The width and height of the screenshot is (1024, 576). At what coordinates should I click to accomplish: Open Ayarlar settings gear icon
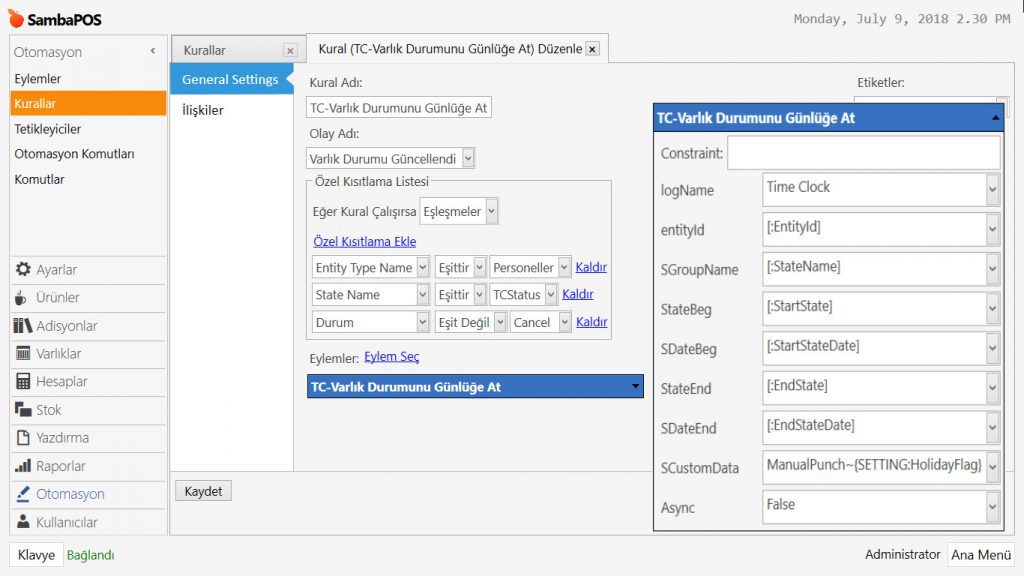pos(23,270)
